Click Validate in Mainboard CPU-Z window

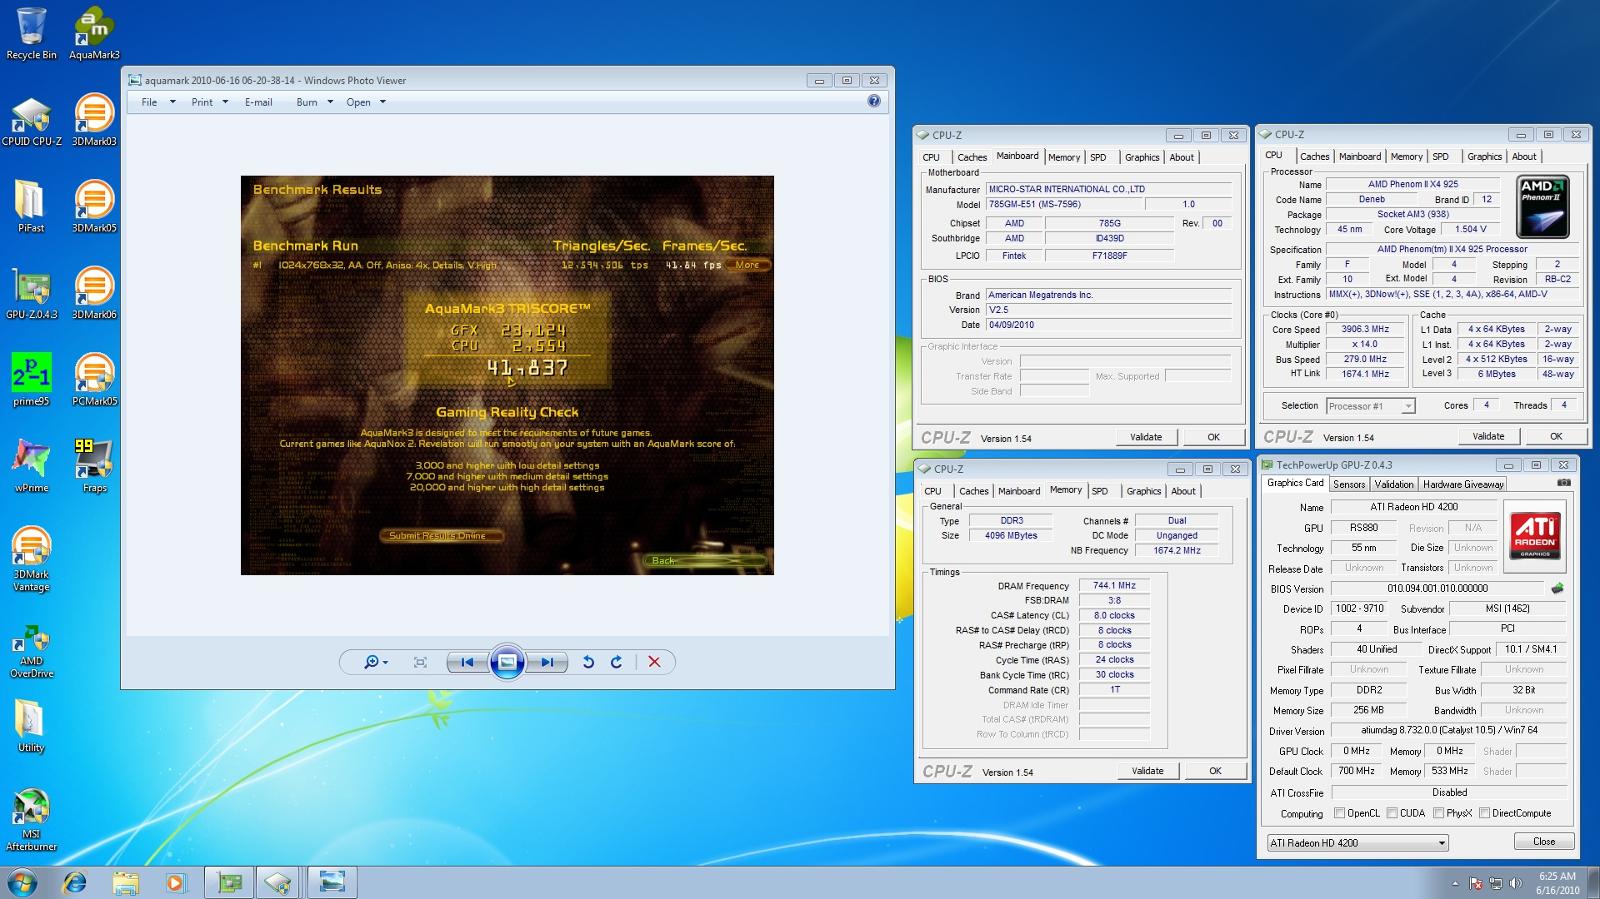(1146, 437)
